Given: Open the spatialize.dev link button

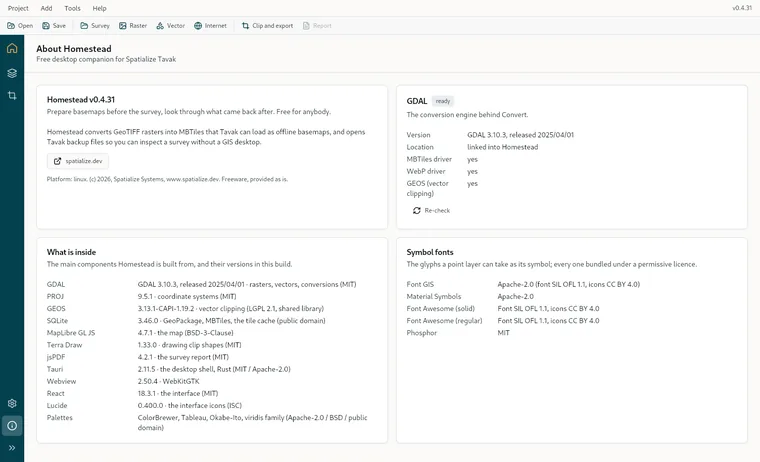Looking at the screenshot, I should point(78,161).
